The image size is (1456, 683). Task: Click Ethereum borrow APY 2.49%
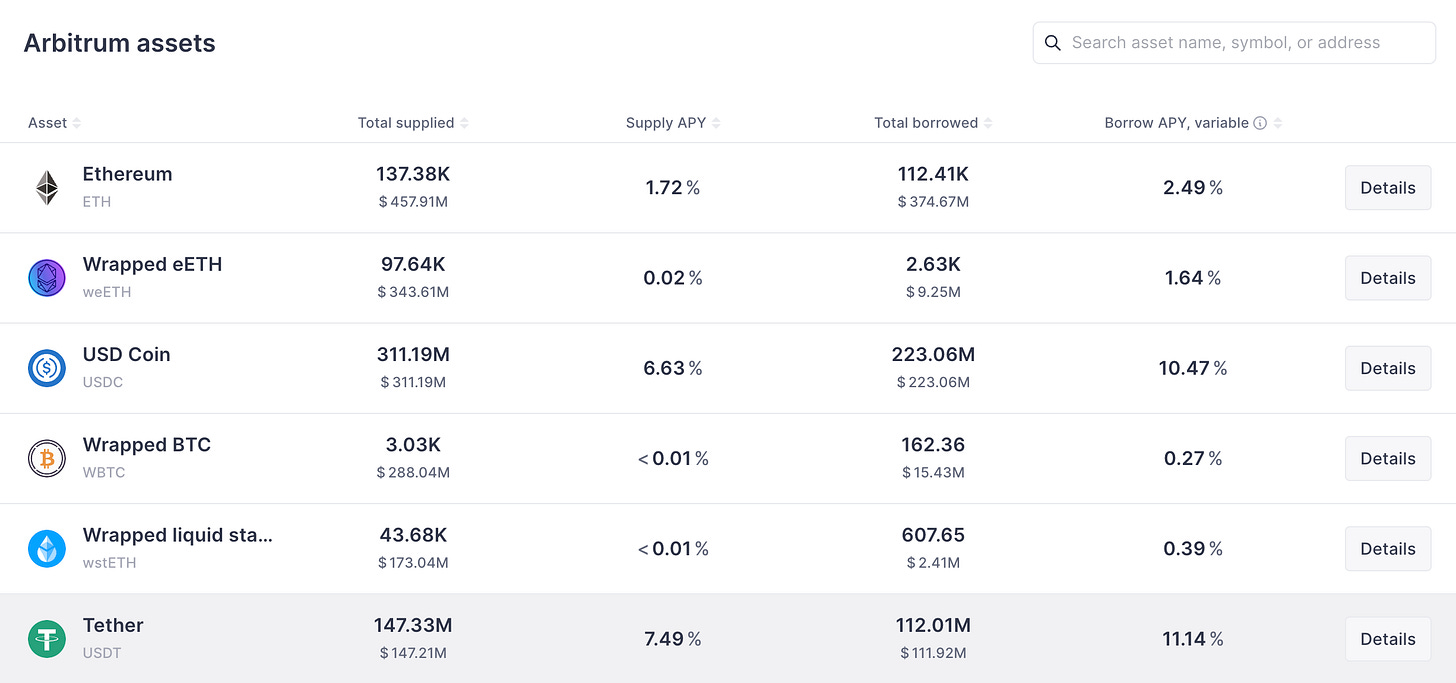pyautogui.click(x=1193, y=188)
